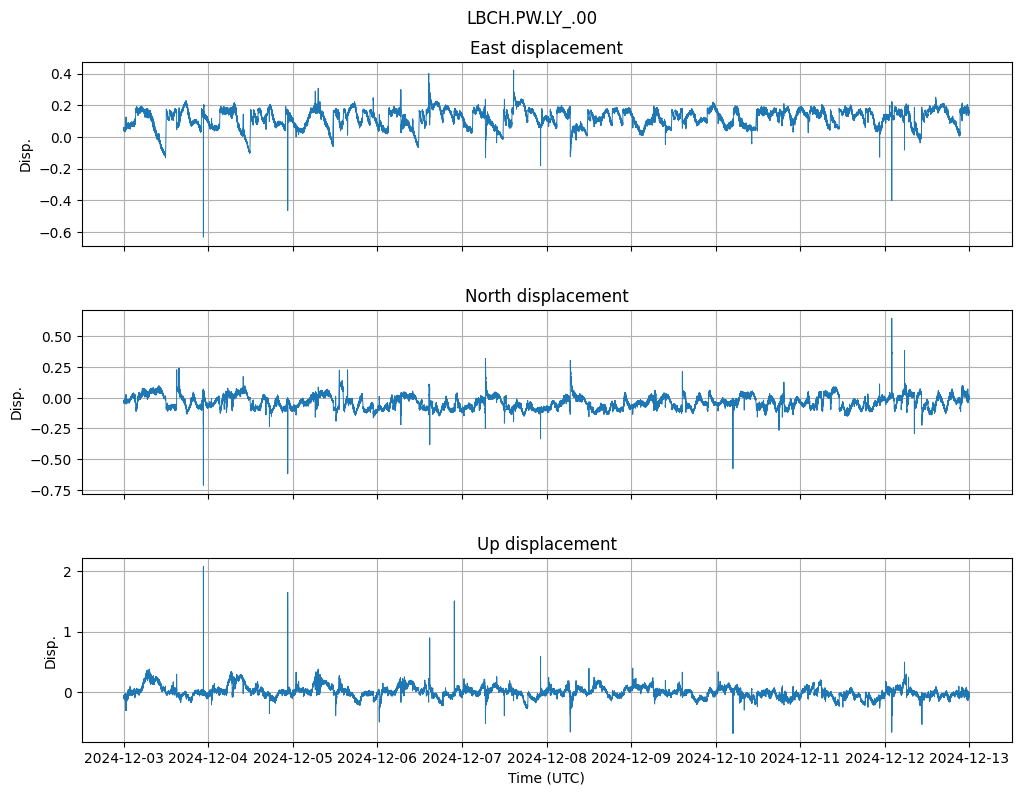Click the Up displacement subplot title
This screenshot has width=1021, height=795.
(x=546, y=544)
